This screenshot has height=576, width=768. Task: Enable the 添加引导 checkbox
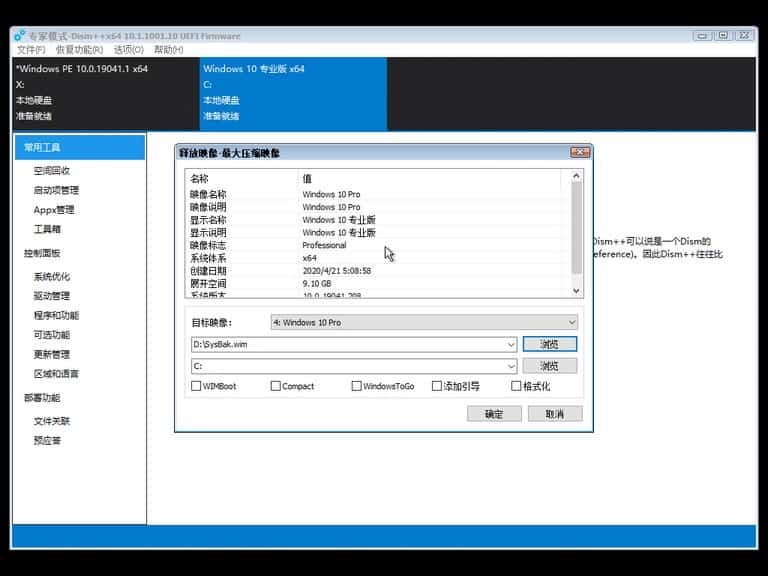[x=437, y=386]
